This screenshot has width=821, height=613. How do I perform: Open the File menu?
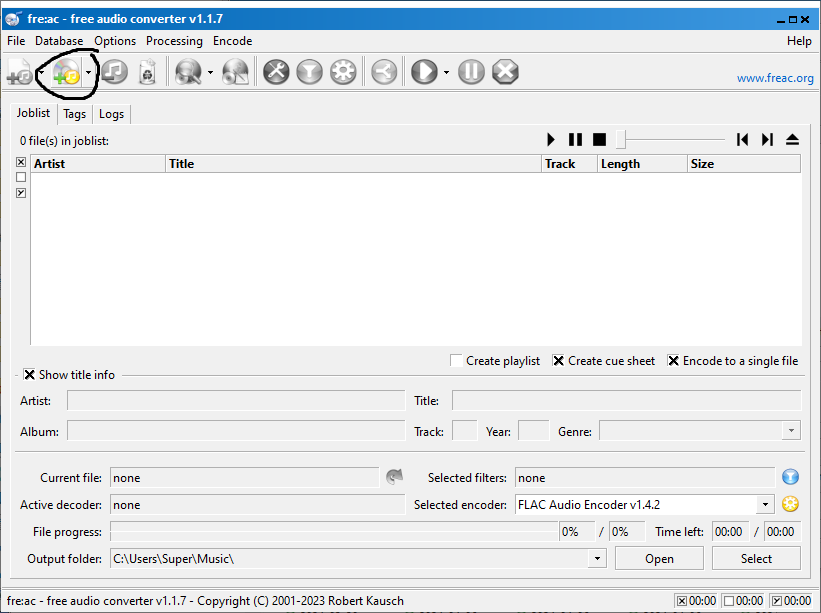coord(16,41)
